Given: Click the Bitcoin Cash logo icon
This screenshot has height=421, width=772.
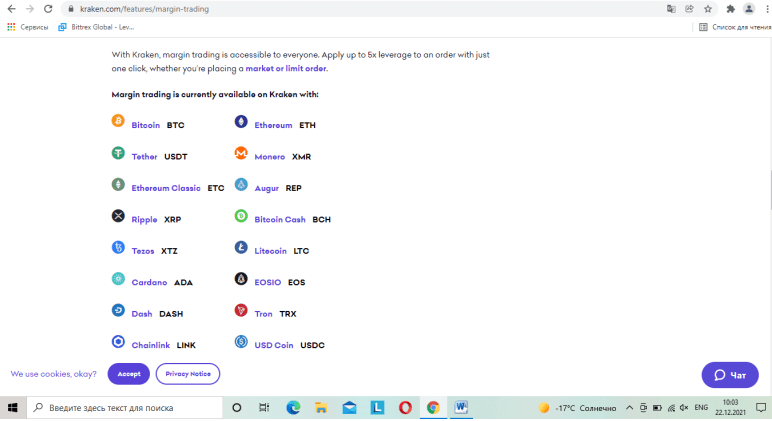Looking at the screenshot, I should coord(241,216).
